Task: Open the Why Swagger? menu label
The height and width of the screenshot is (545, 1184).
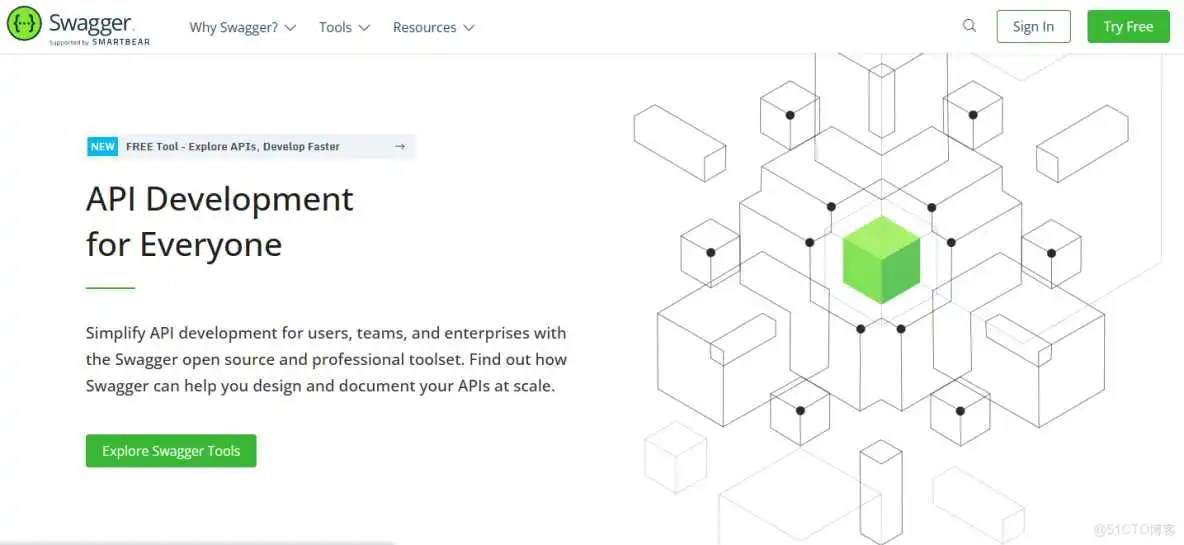Action: [x=234, y=27]
